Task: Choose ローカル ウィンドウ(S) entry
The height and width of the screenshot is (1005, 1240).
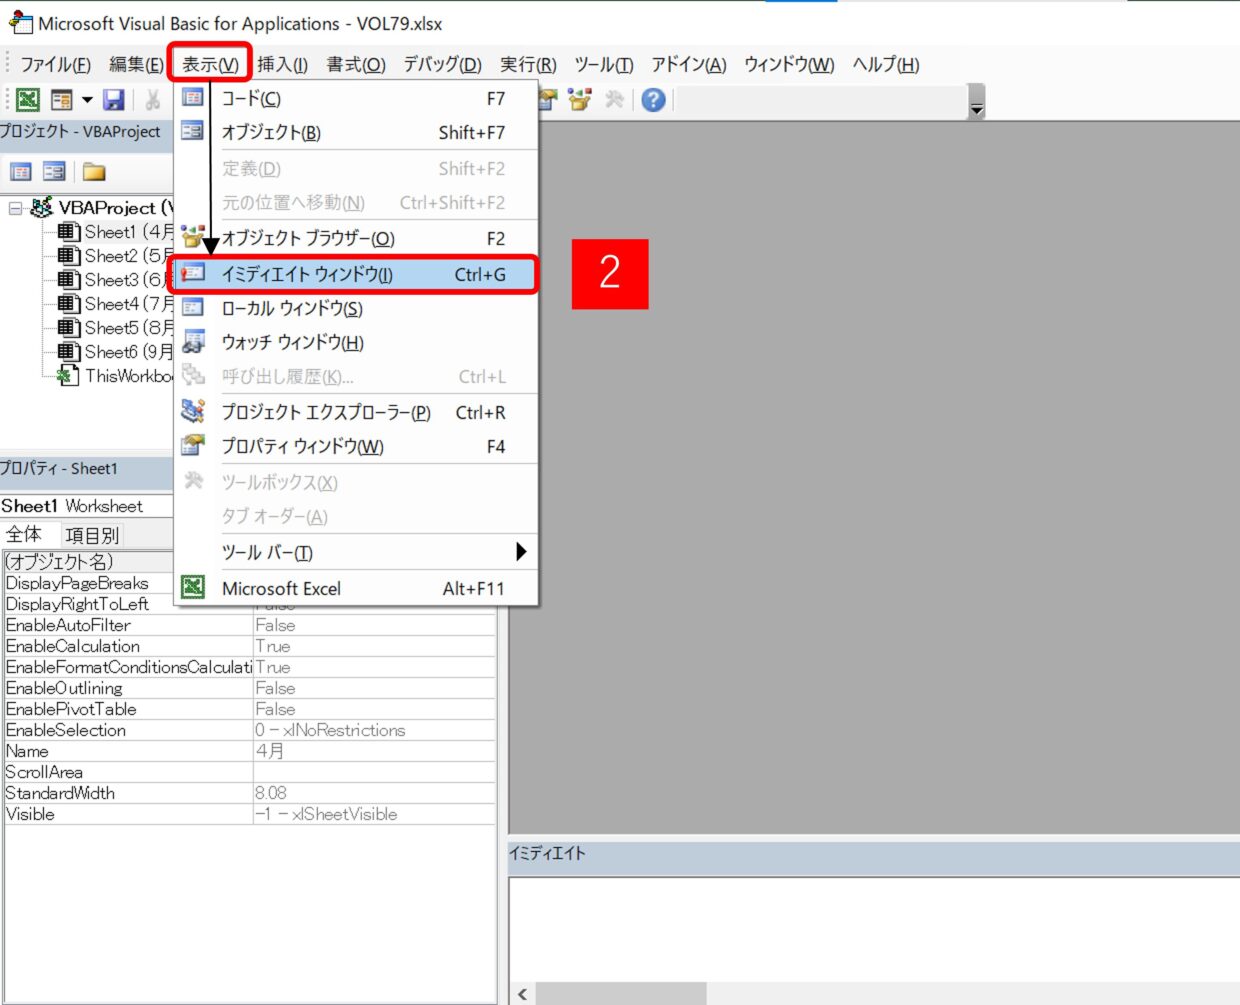Action: [x=357, y=309]
